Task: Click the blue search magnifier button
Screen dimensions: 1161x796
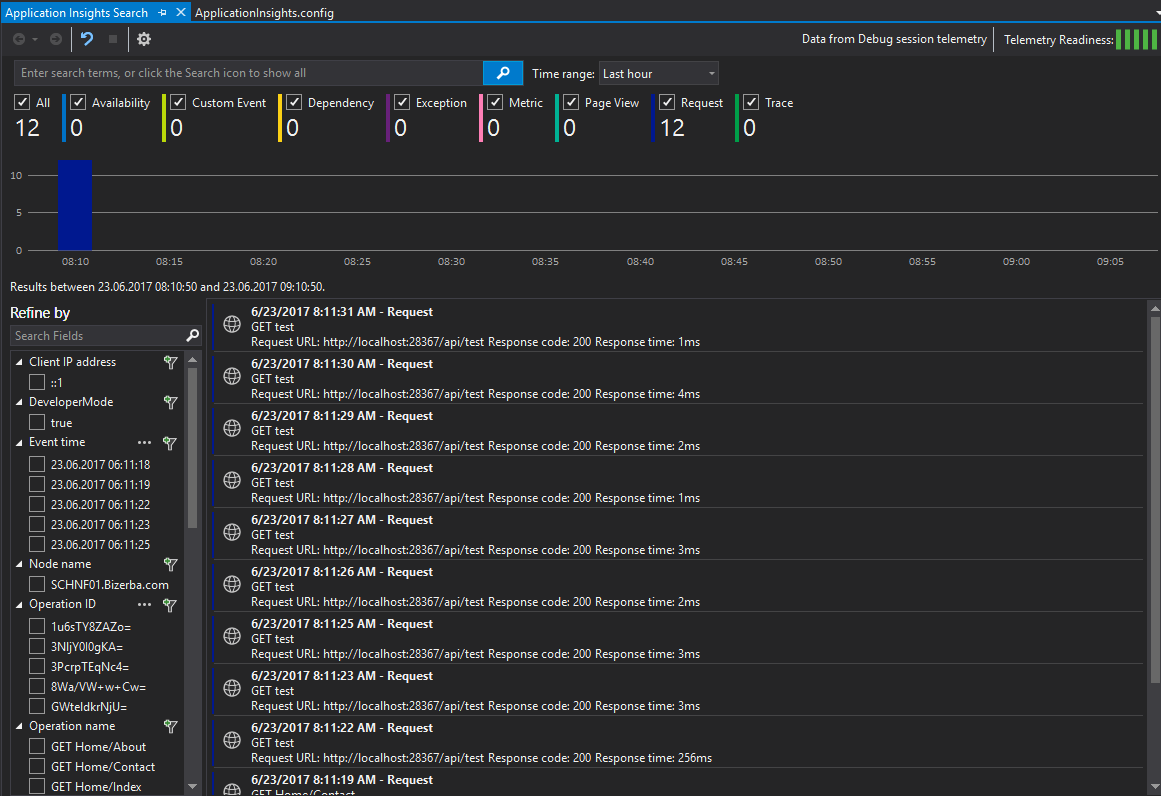Action: point(503,73)
